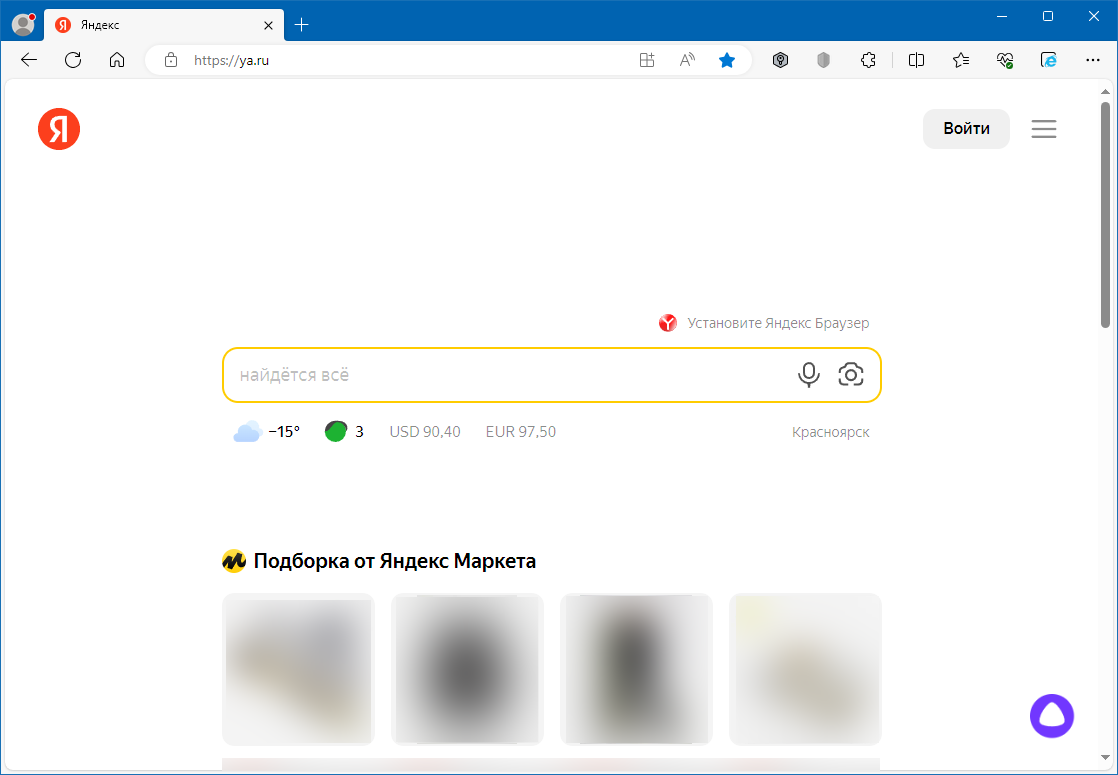Open the EUR 97,50 exchange rate
The image size is (1118, 775).
[520, 431]
